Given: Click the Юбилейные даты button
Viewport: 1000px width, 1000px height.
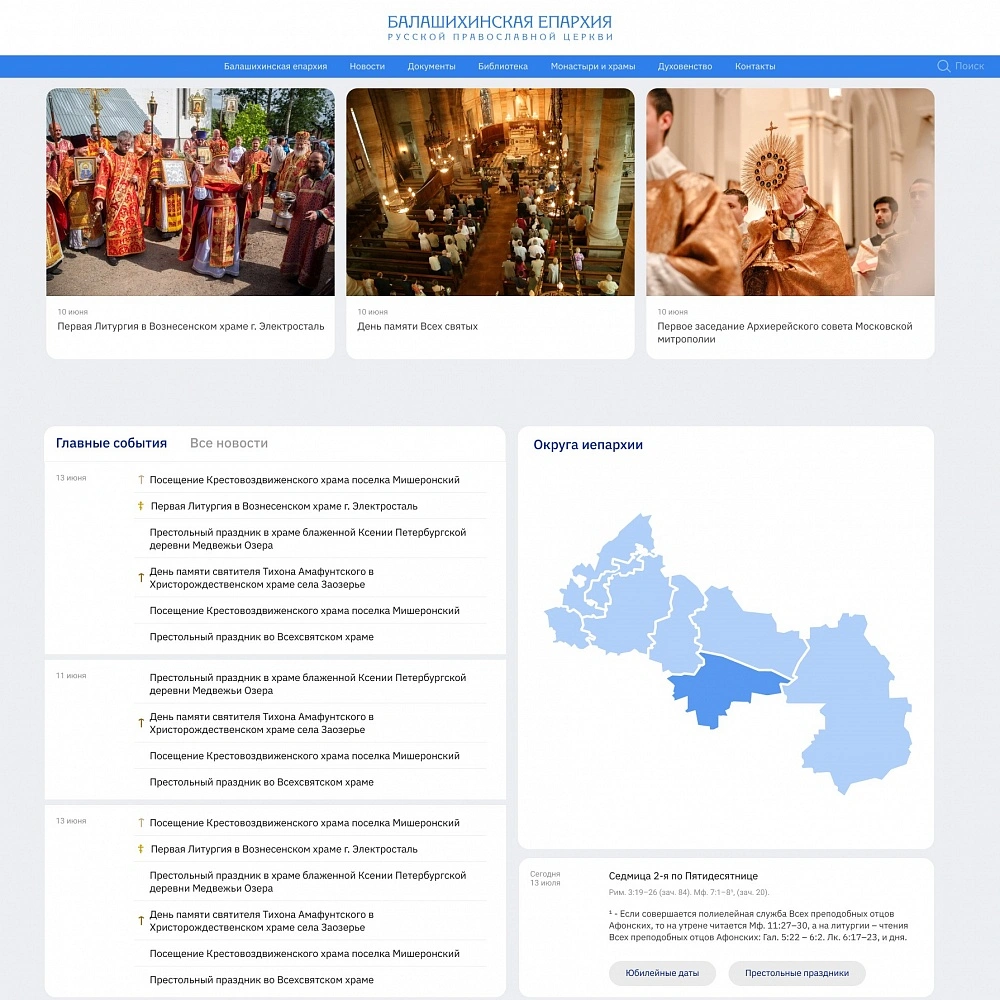Looking at the screenshot, I should [x=662, y=973].
